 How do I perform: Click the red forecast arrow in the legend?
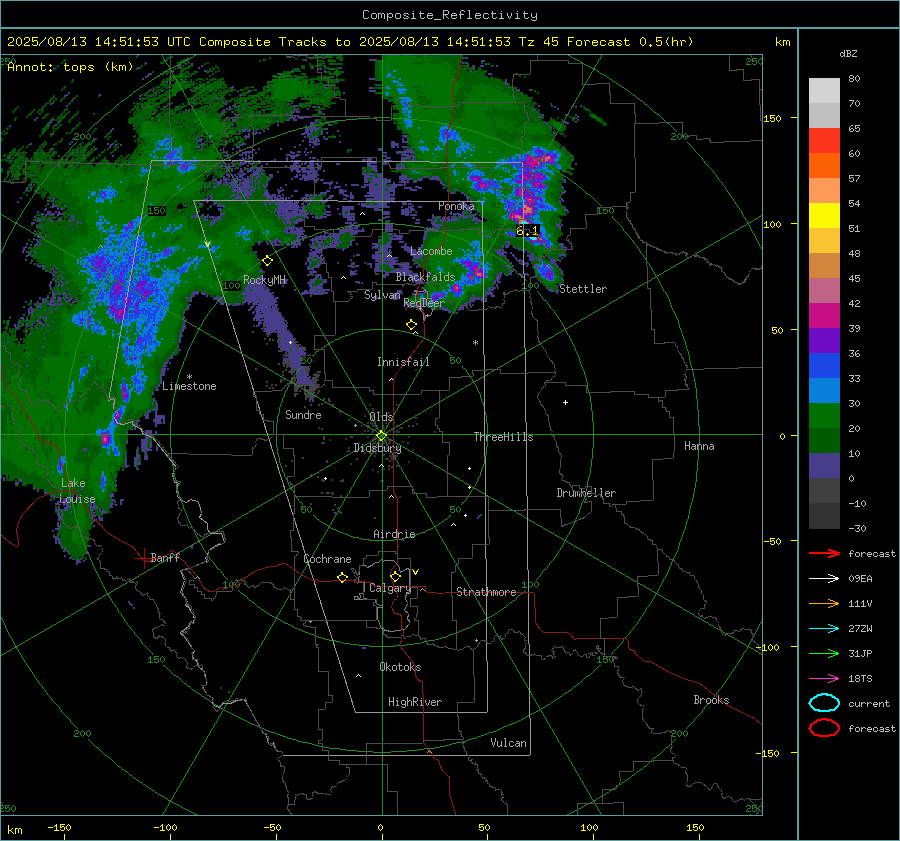pyautogui.click(x=824, y=553)
